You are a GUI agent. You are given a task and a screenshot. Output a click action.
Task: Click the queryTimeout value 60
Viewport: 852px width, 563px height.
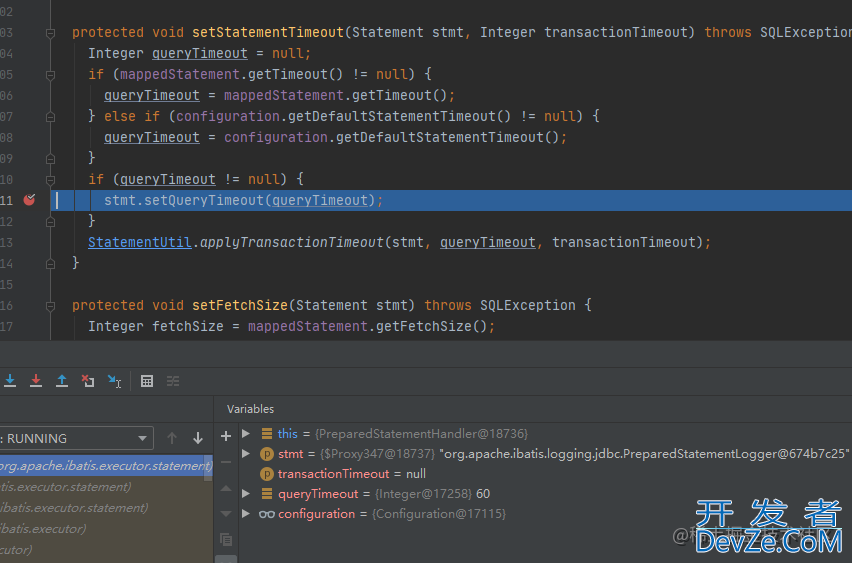point(483,493)
